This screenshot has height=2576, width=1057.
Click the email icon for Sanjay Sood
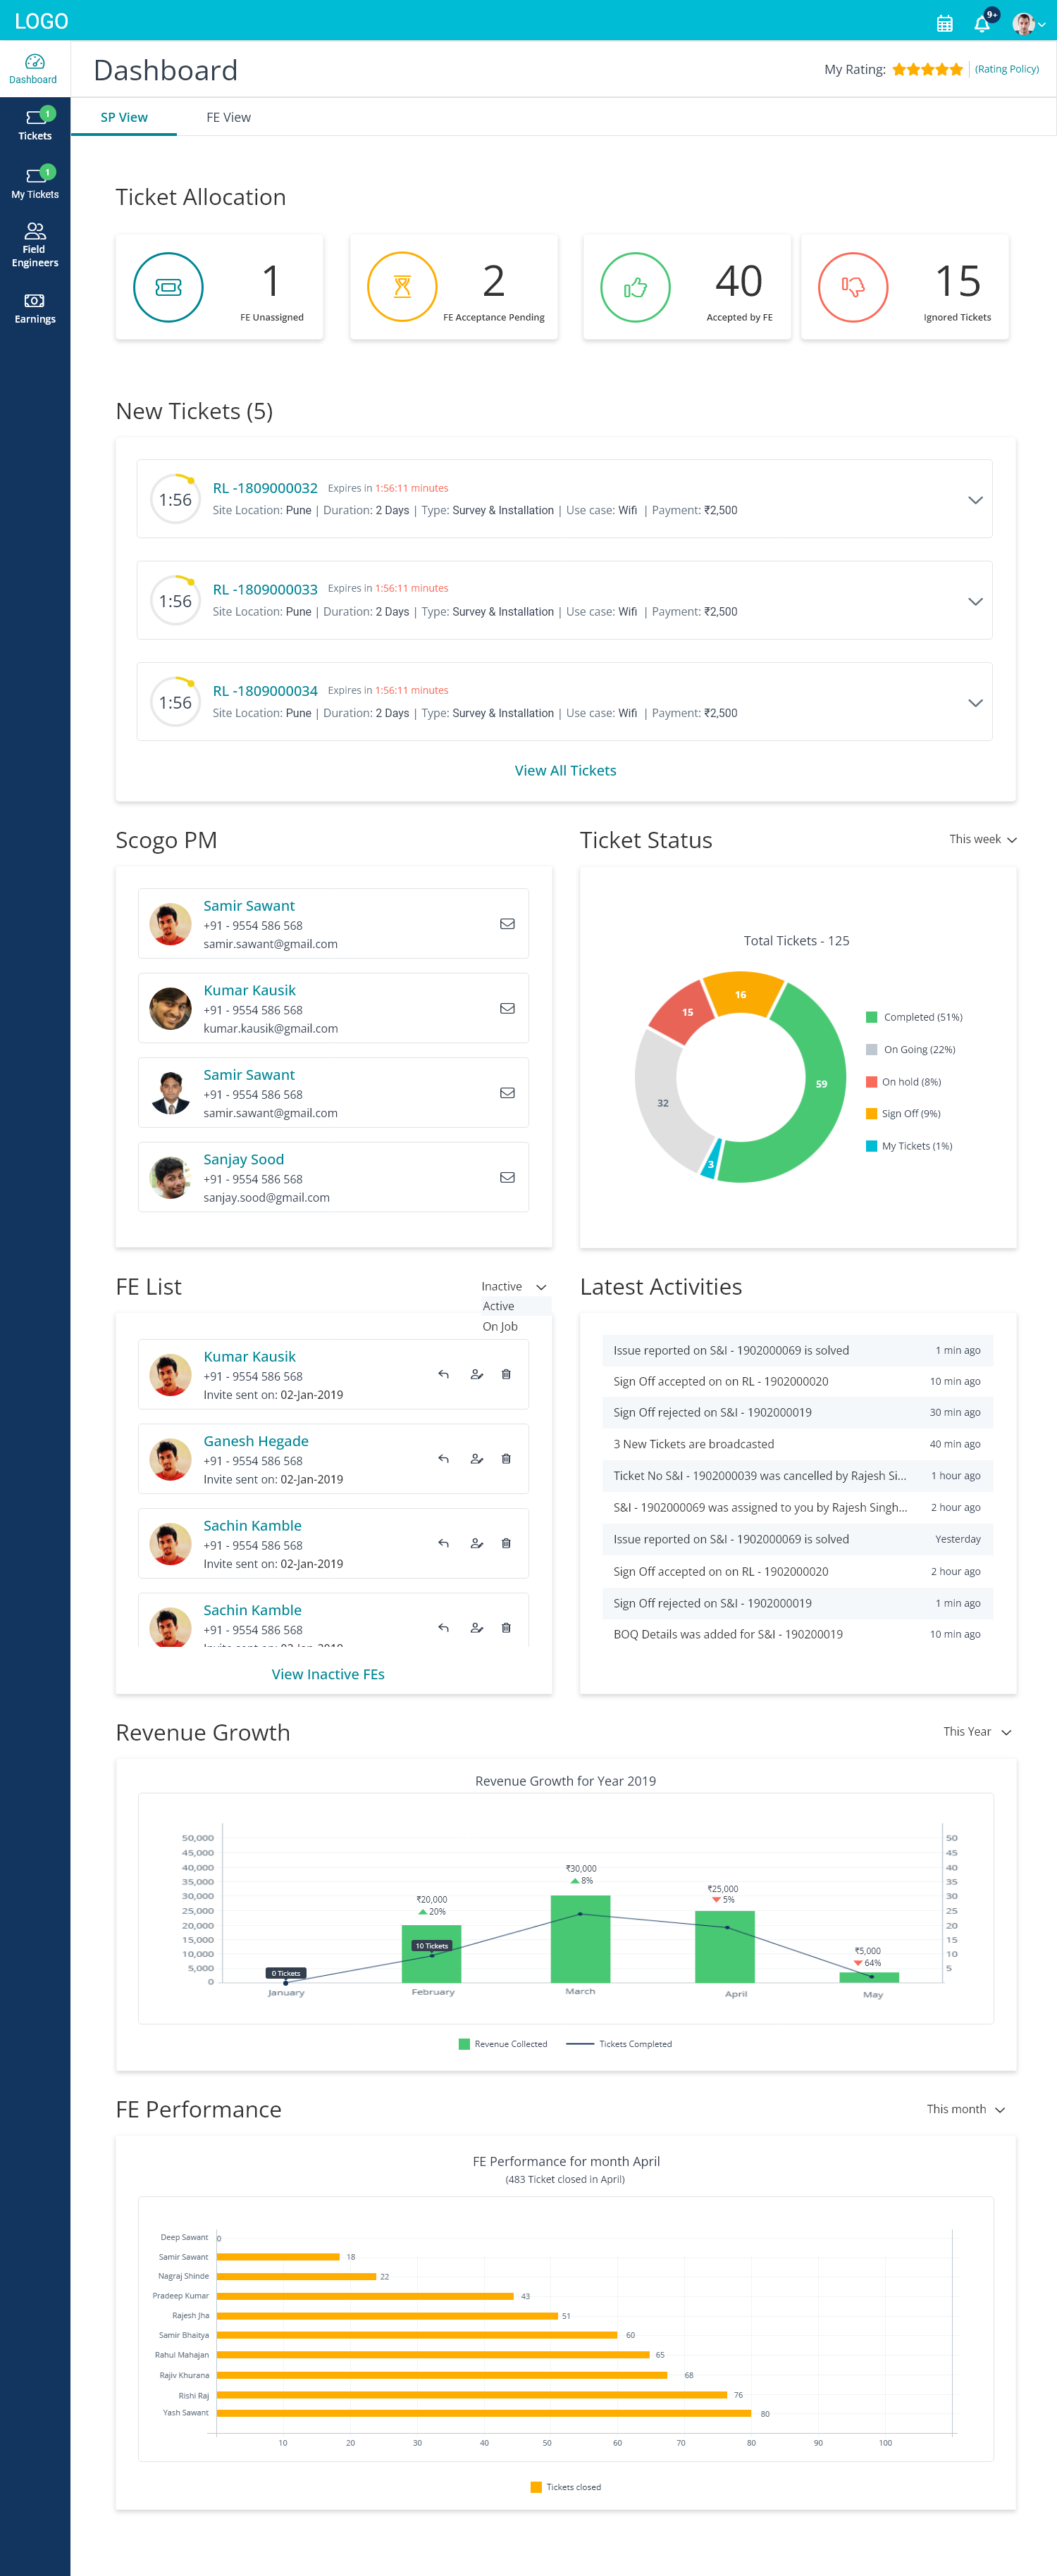point(507,1177)
